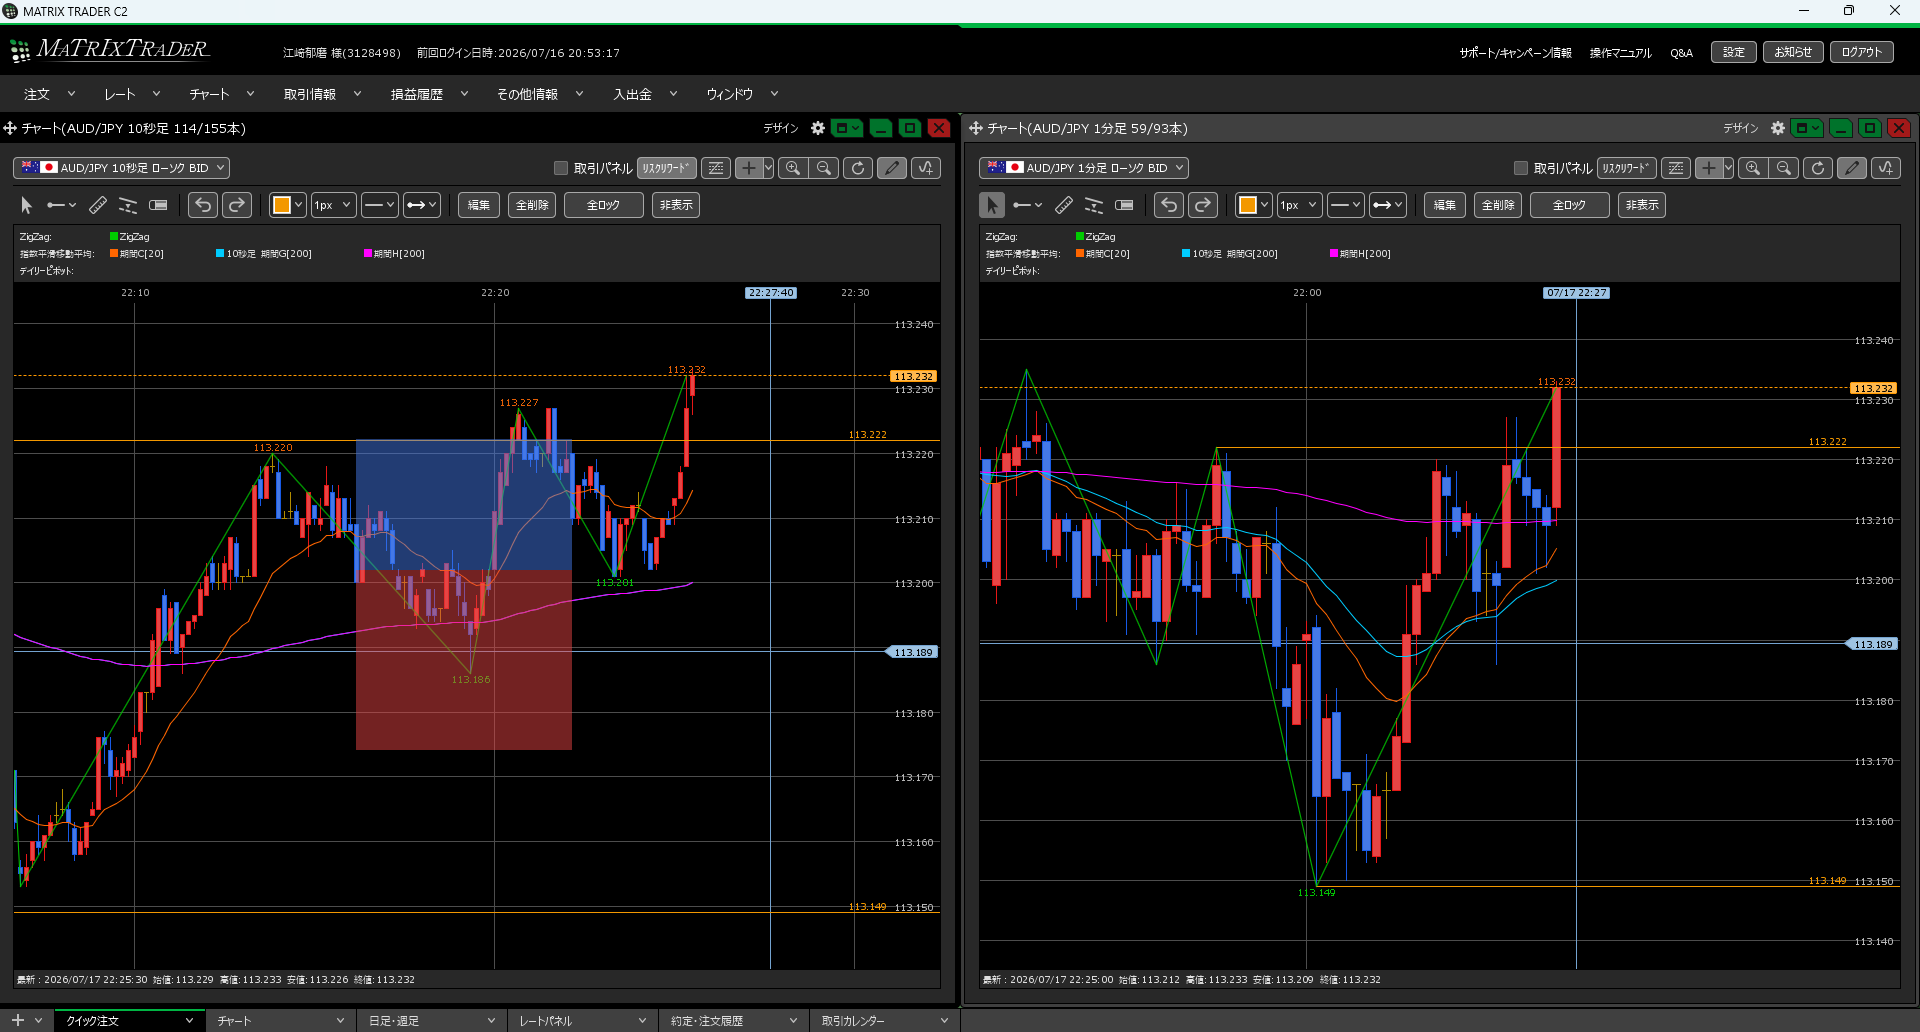Screen dimensions: 1920x1032
Task: Click the お知らせ button
Action: coord(1793,52)
